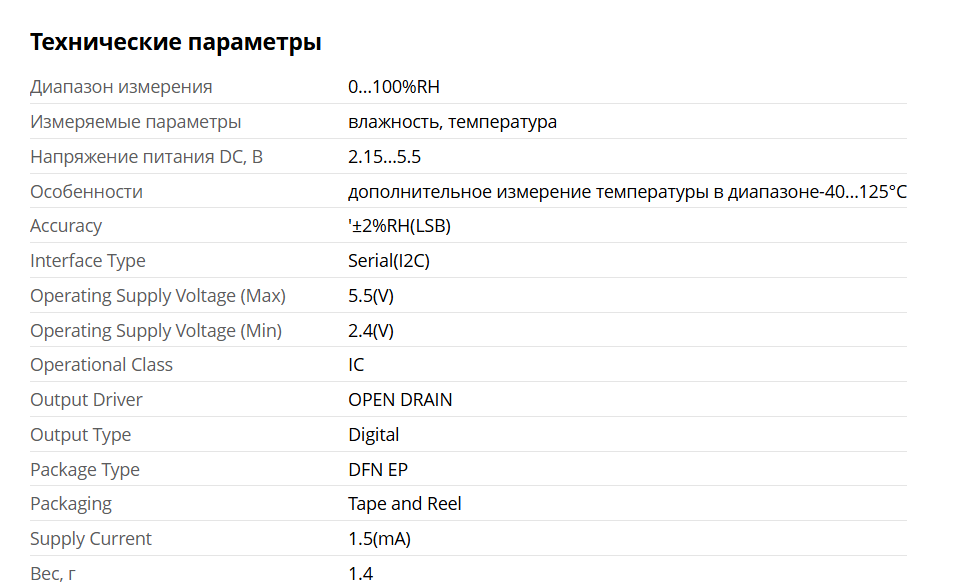The height and width of the screenshot is (588, 963).
Task: Click the 5.5(V) max voltage value
Action: pyautogui.click(x=371, y=296)
